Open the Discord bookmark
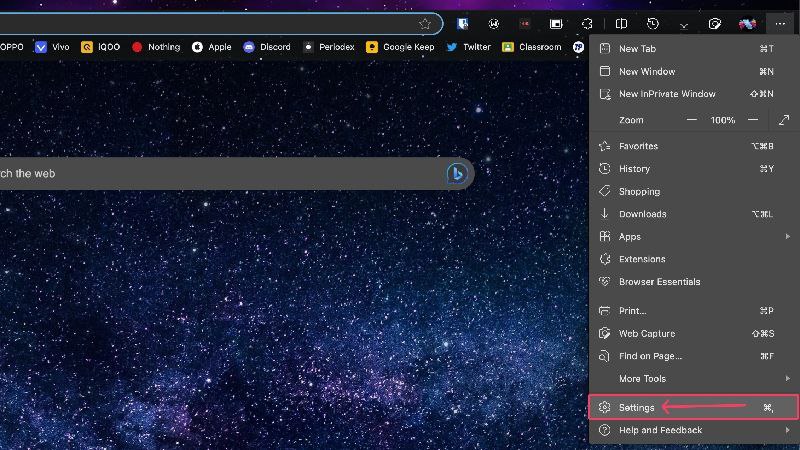Image resolution: width=800 pixels, height=450 pixels. tap(267, 47)
